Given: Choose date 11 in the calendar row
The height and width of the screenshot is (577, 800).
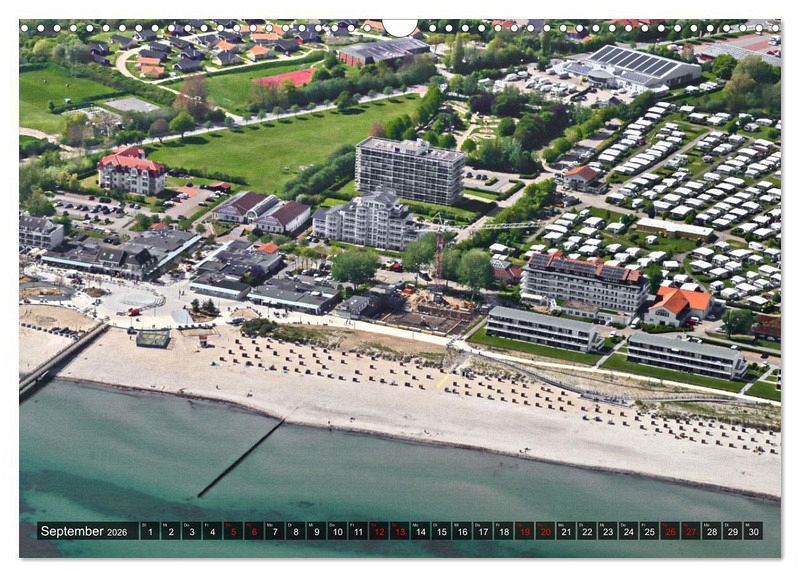Looking at the screenshot, I should pos(358,531).
